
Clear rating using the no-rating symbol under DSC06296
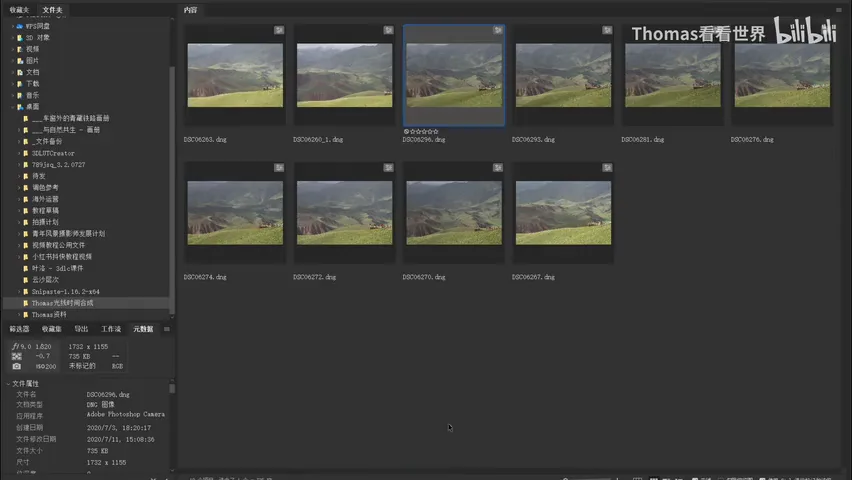[x=406, y=132]
